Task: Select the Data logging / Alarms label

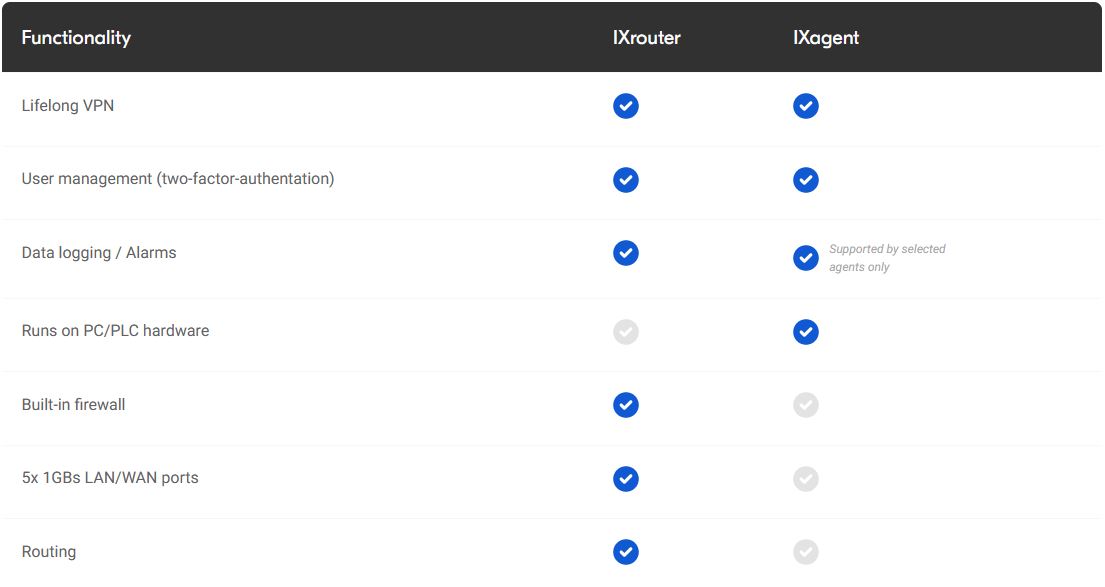Action: click(99, 253)
